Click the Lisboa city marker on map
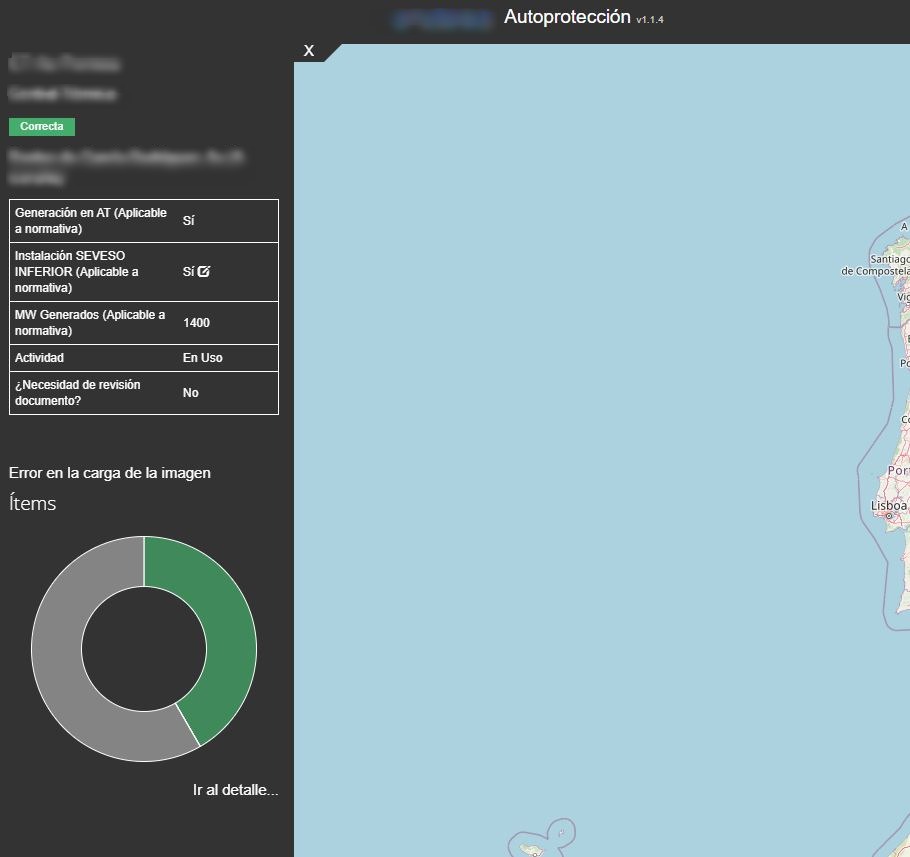The width and height of the screenshot is (910, 857). point(888,516)
